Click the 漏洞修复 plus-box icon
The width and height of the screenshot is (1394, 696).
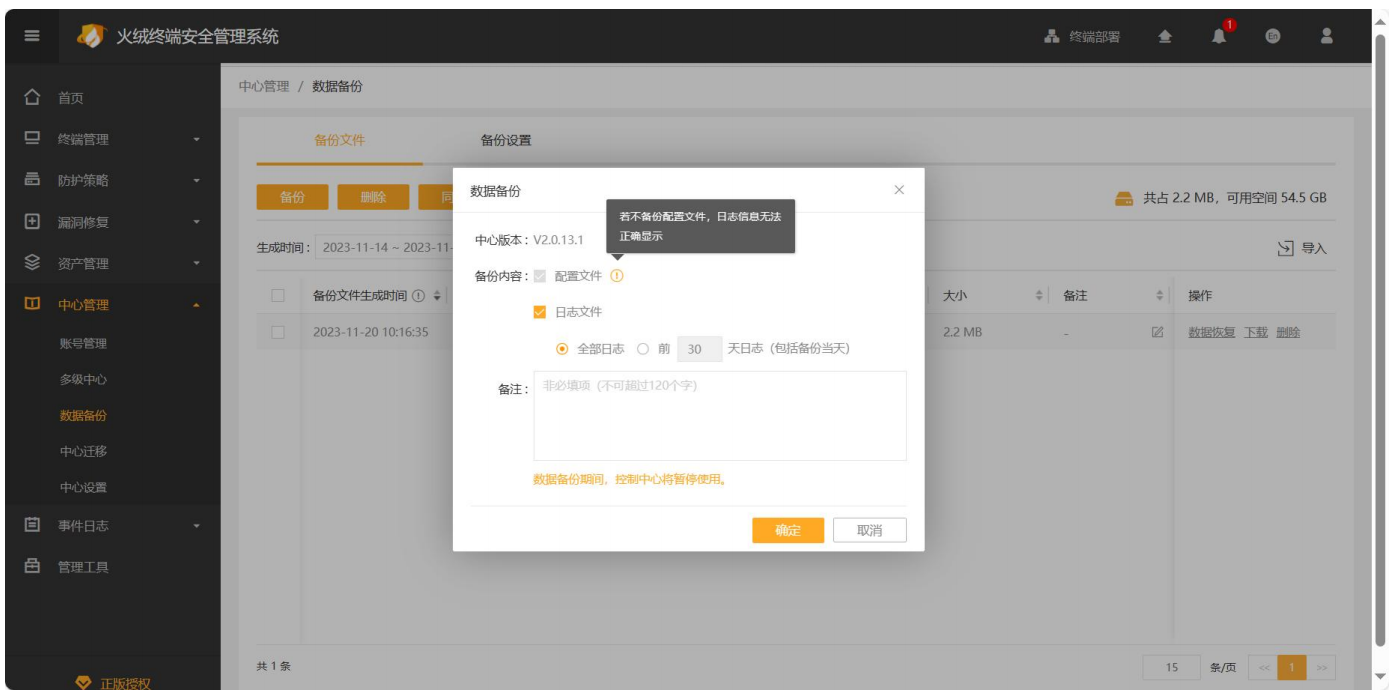pyautogui.click(x=32, y=221)
